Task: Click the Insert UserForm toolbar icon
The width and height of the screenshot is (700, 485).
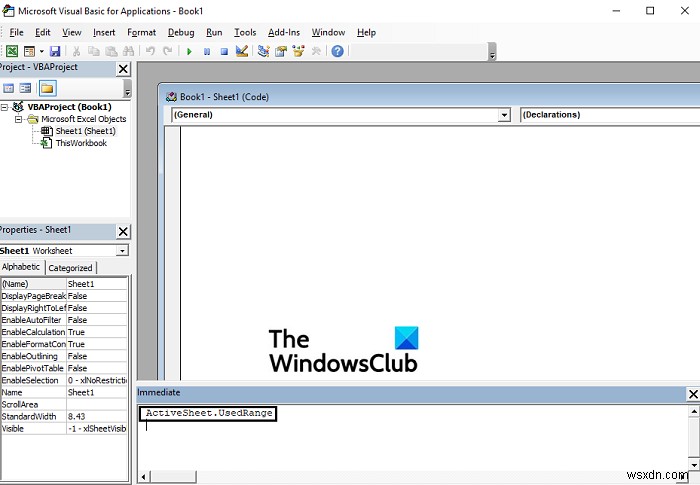Action: 29,51
